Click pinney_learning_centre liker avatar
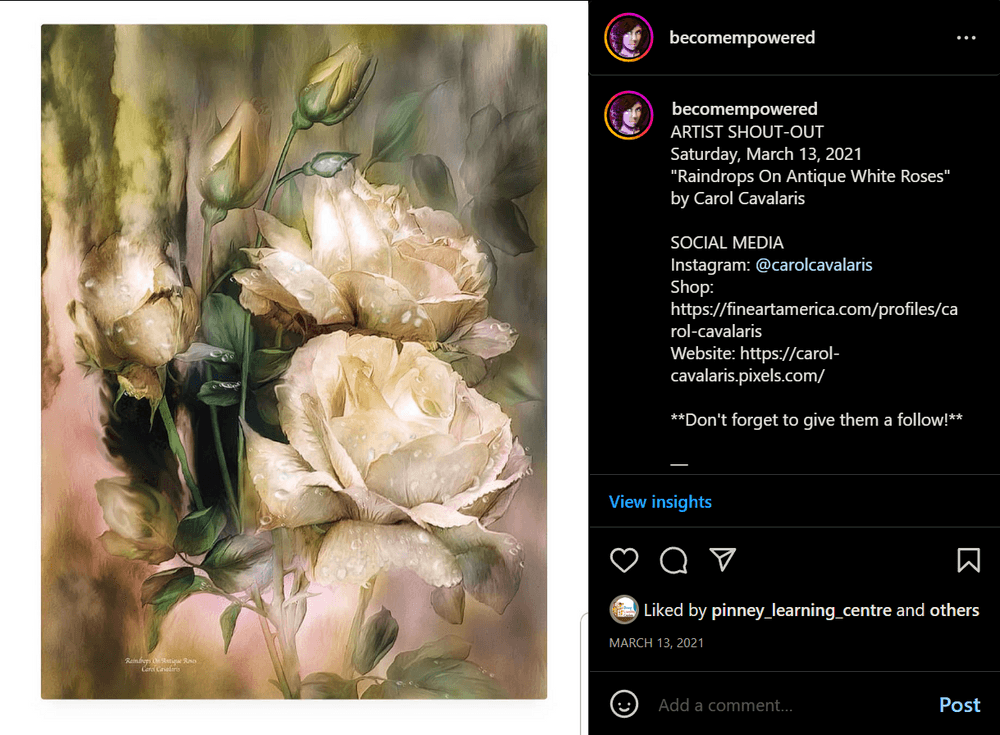 (624, 610)
